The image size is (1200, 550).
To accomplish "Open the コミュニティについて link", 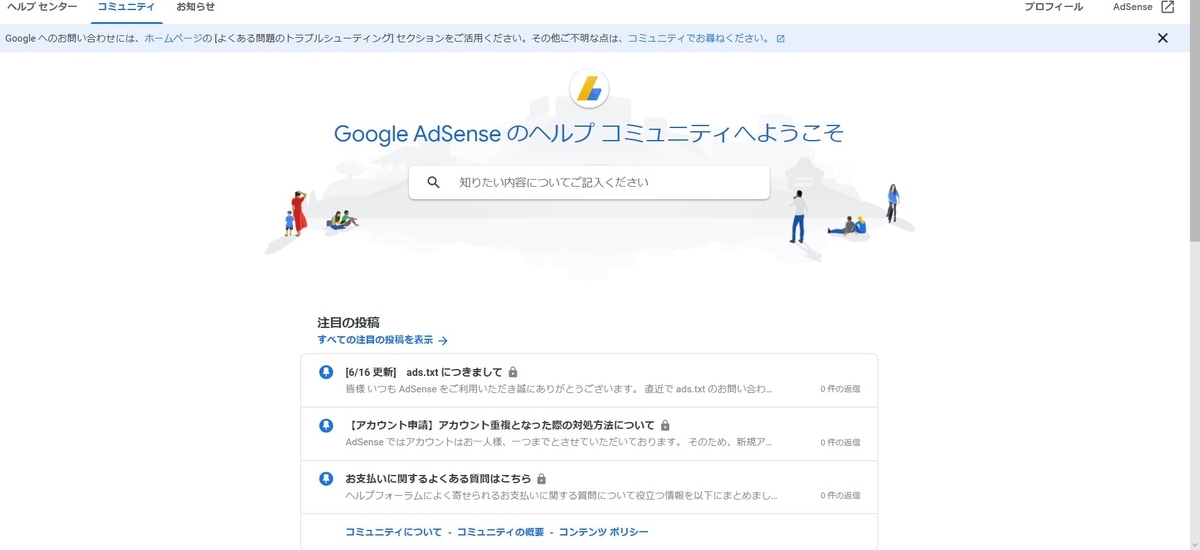I will [x=393, y=532].
